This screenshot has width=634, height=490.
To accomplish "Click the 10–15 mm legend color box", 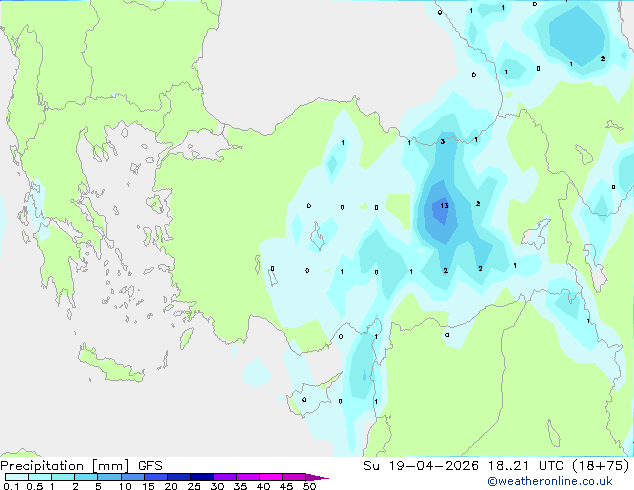I will coord(132,477).
